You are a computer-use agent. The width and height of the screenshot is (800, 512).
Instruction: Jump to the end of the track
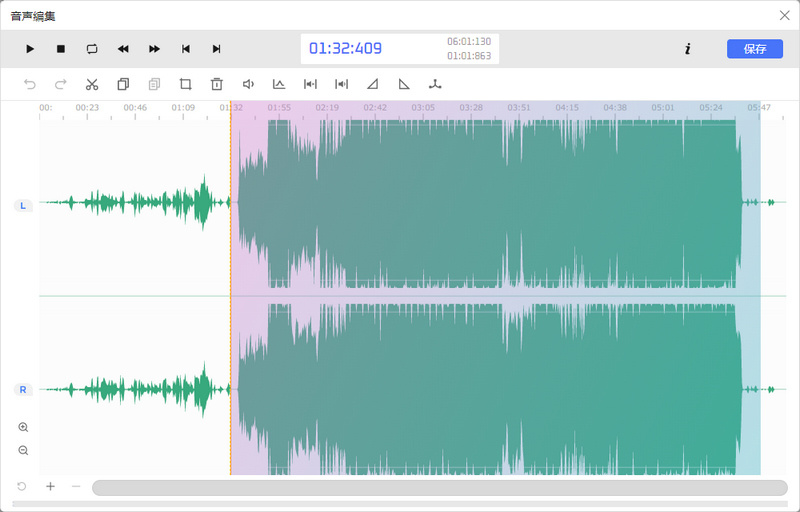coord(216,49)
